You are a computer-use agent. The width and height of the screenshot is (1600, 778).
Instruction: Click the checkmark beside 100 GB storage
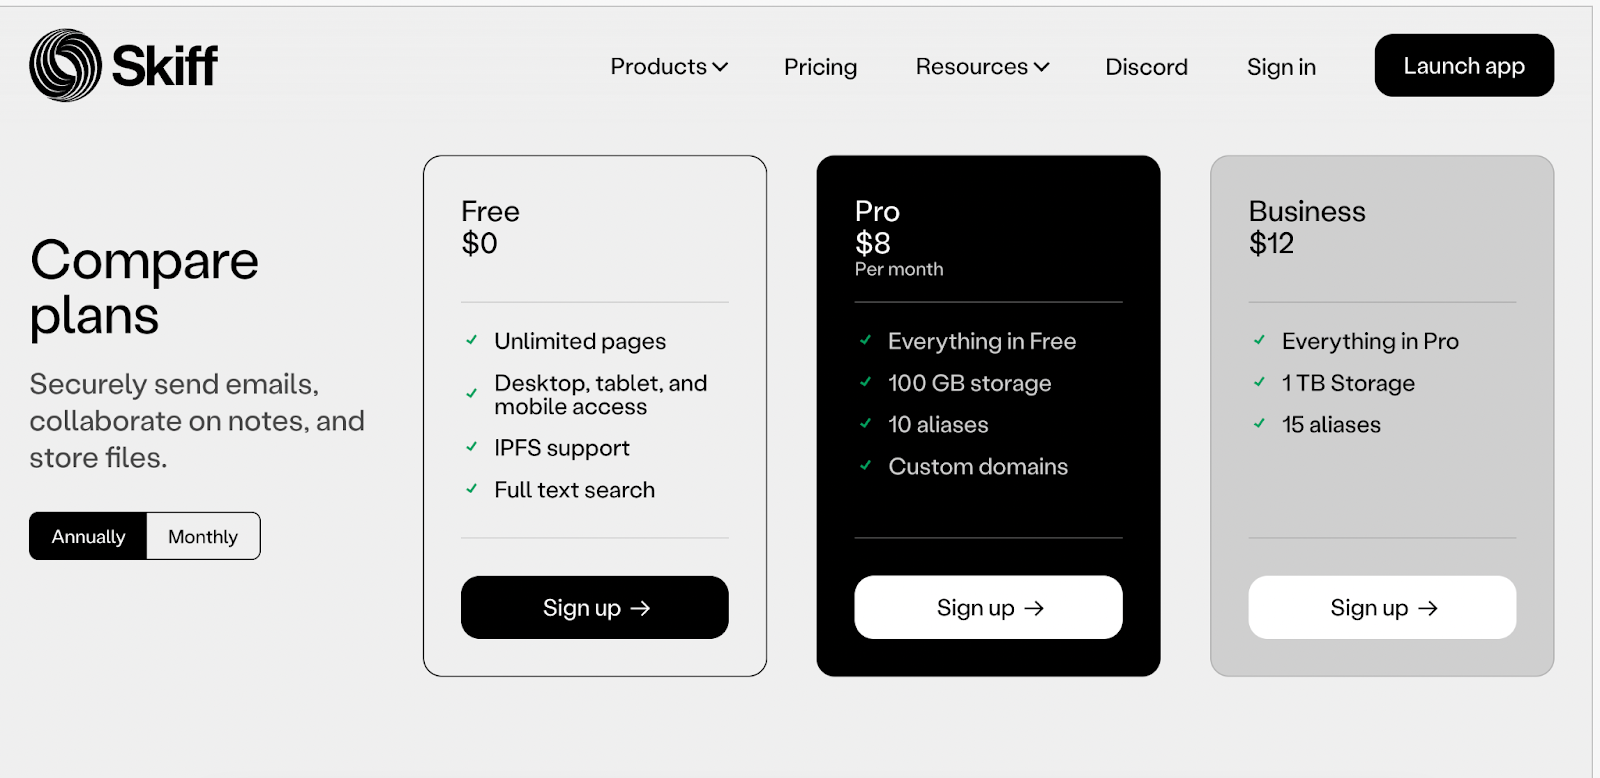click(865, 382)
